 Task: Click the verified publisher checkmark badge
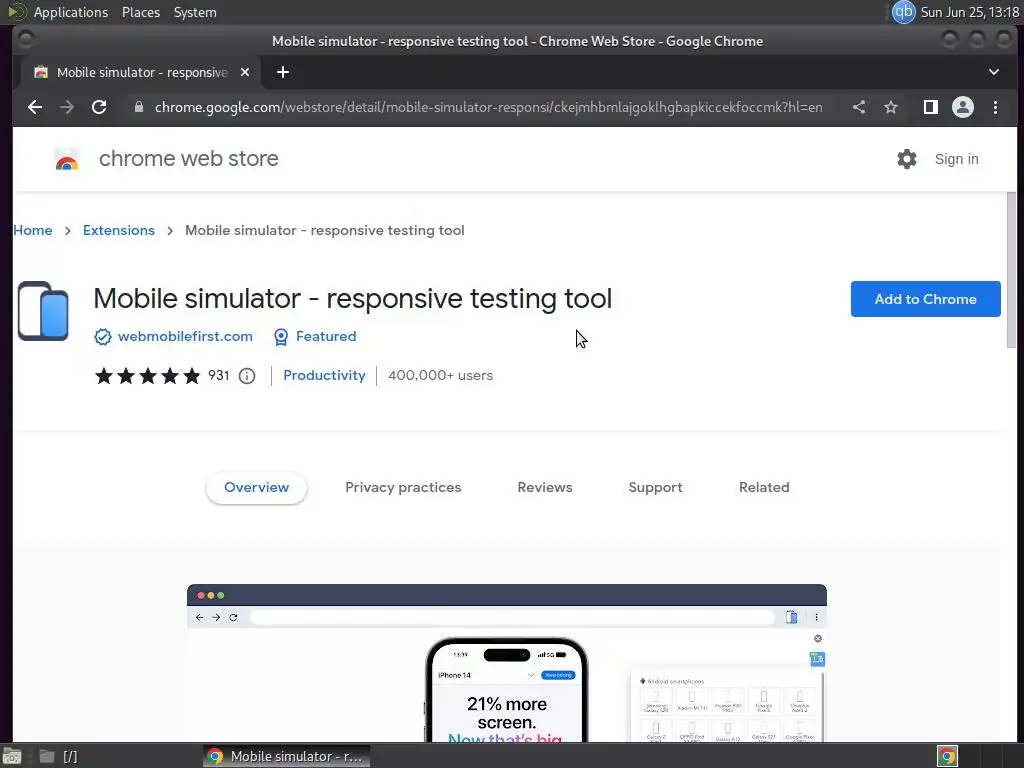click(x=103, y=336)
